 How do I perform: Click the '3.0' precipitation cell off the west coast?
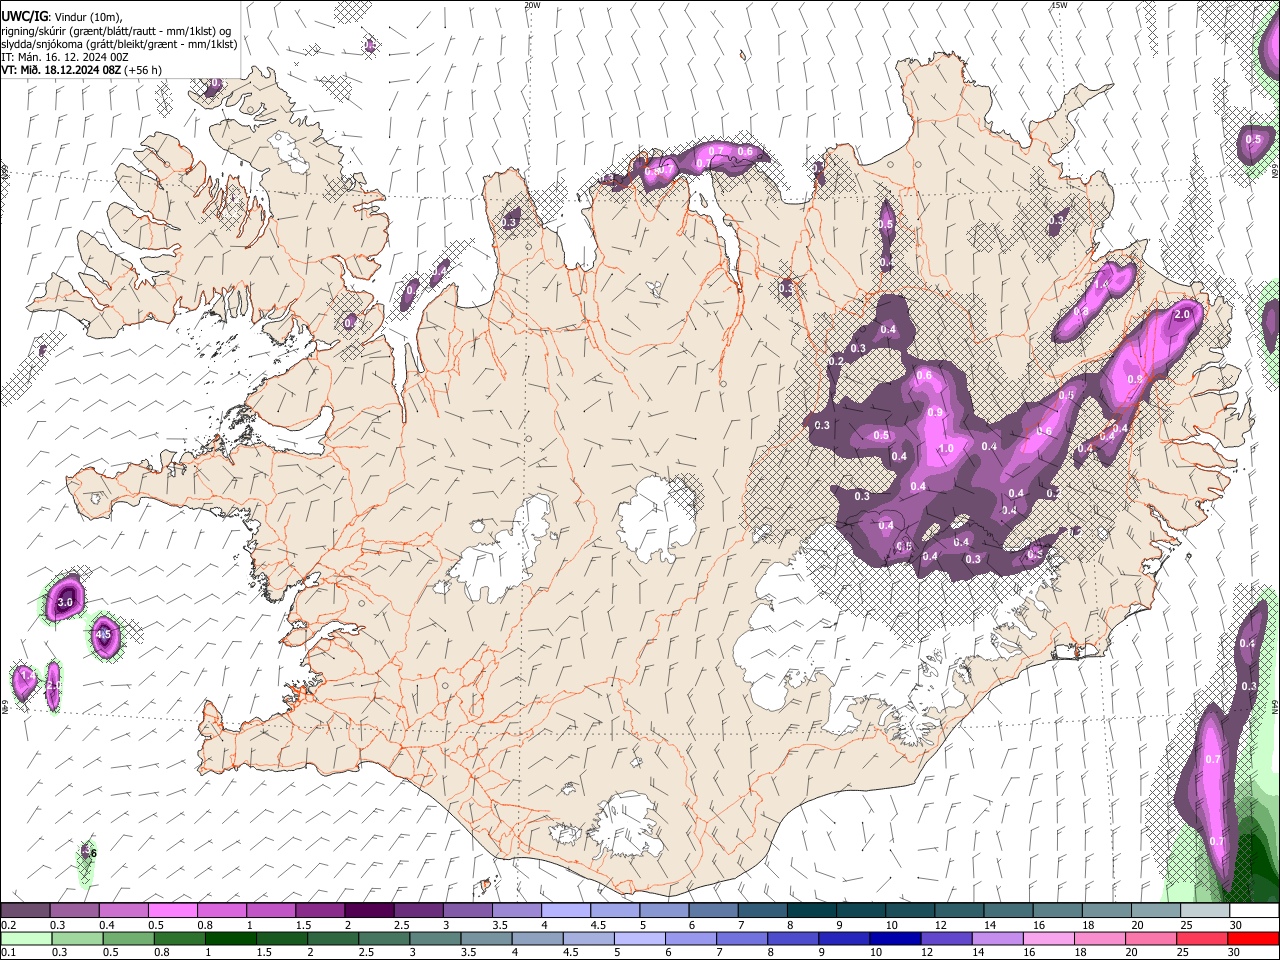pos(66,603)
